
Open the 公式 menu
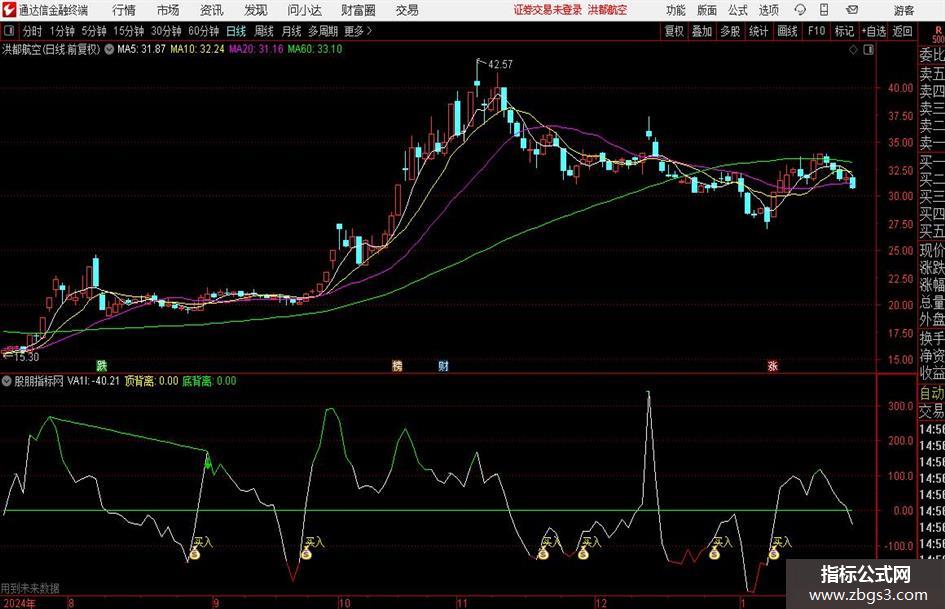click(738, 10)
